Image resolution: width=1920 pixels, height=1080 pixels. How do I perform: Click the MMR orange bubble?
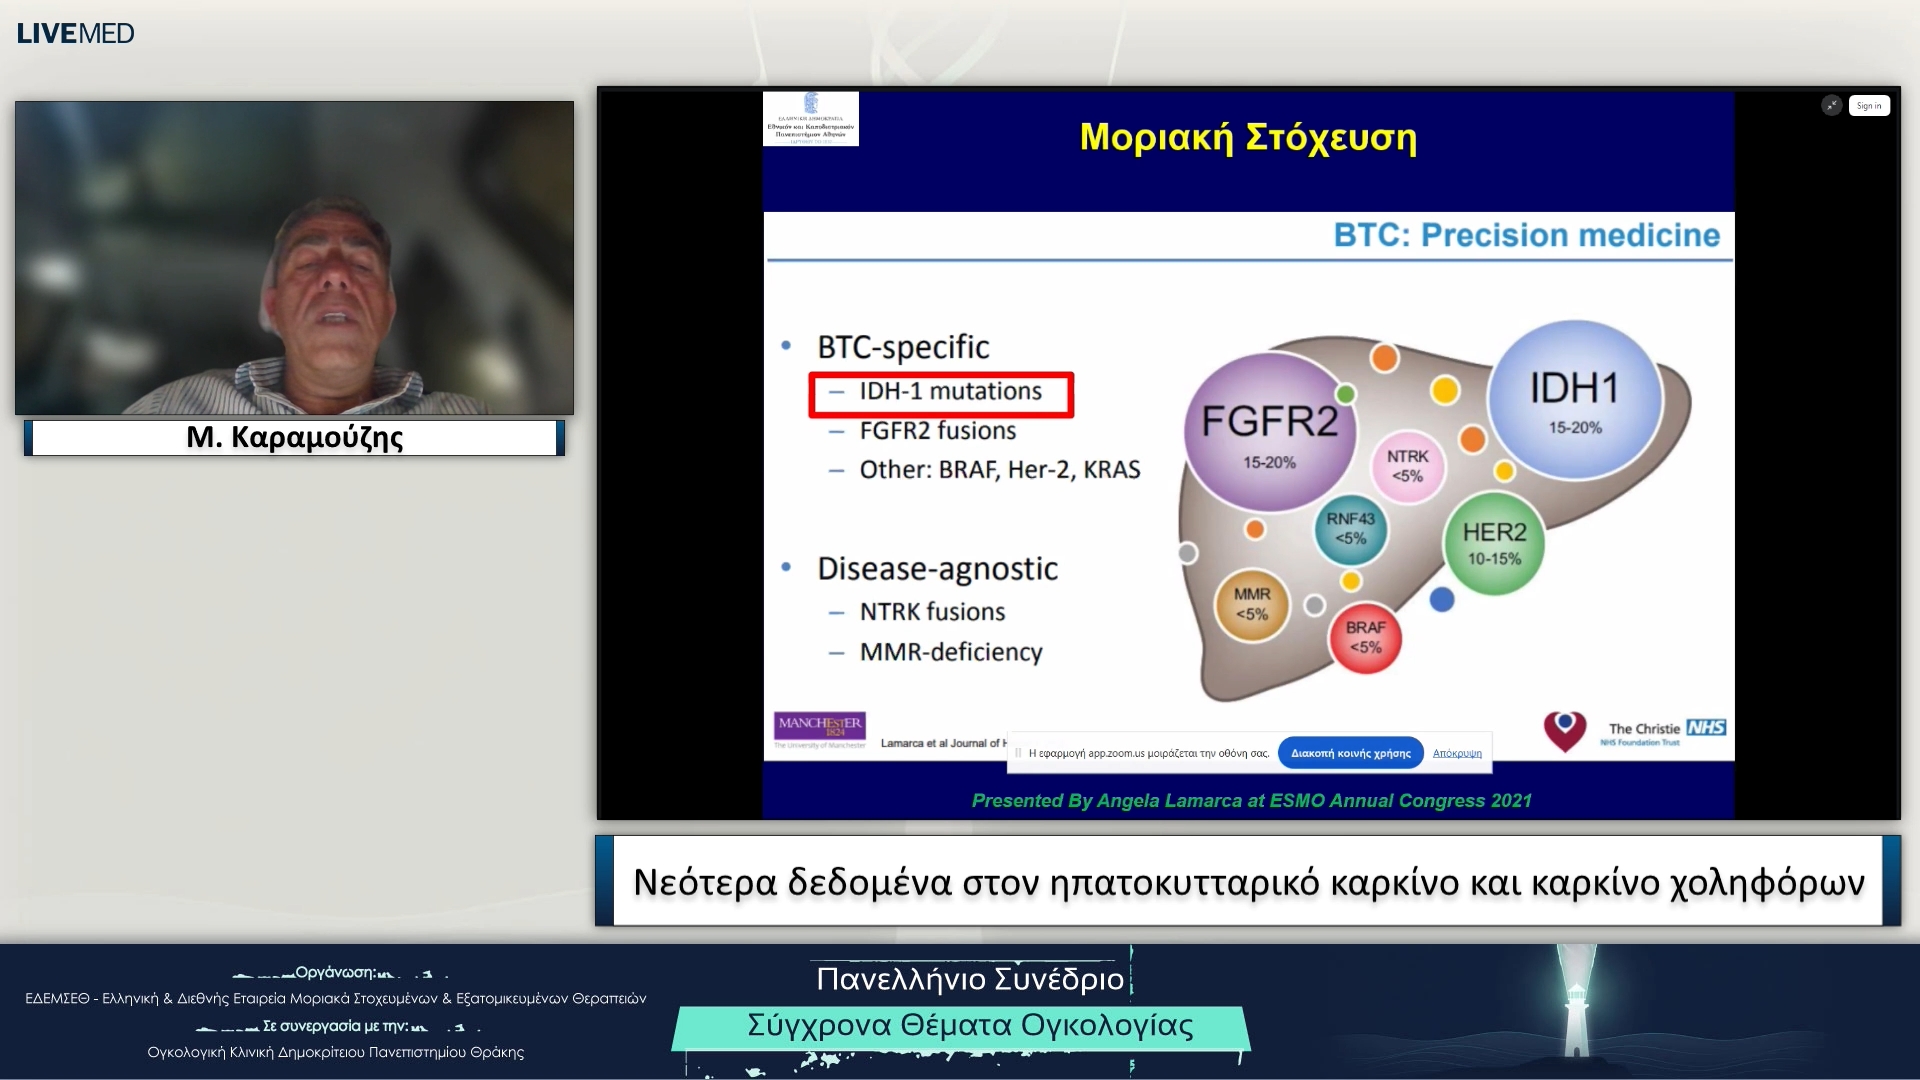click(x=1251, y=604)
